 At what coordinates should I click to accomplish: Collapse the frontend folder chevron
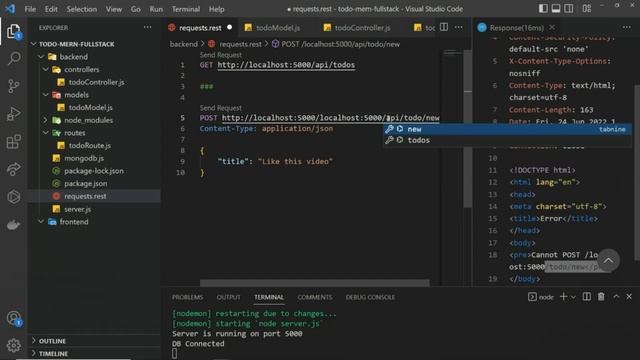[x=41, y=222]
